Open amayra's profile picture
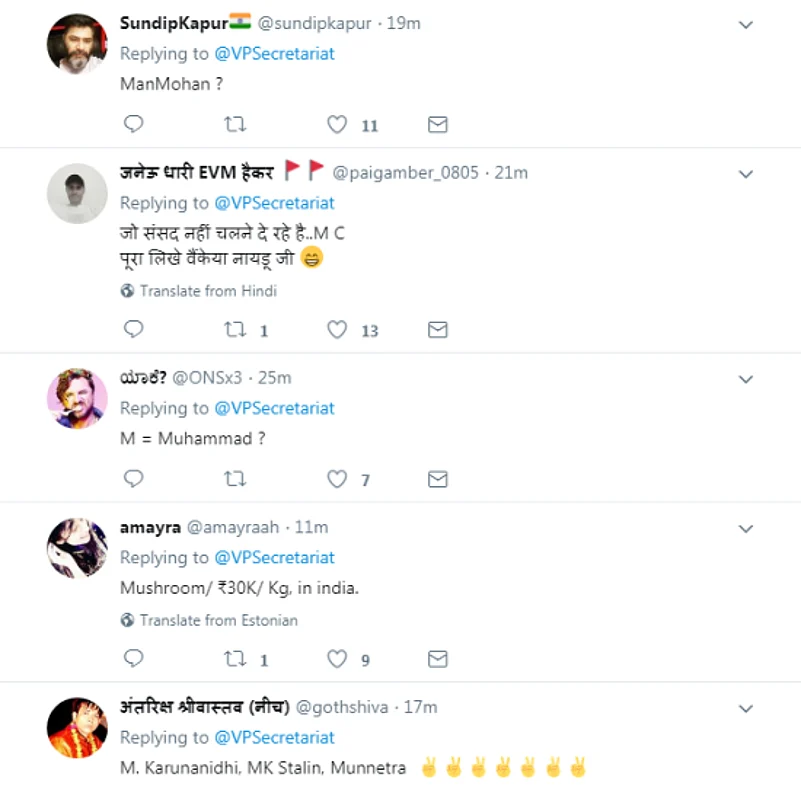The height and width of the screenshot is (799, 801). (x=77, y=547)
